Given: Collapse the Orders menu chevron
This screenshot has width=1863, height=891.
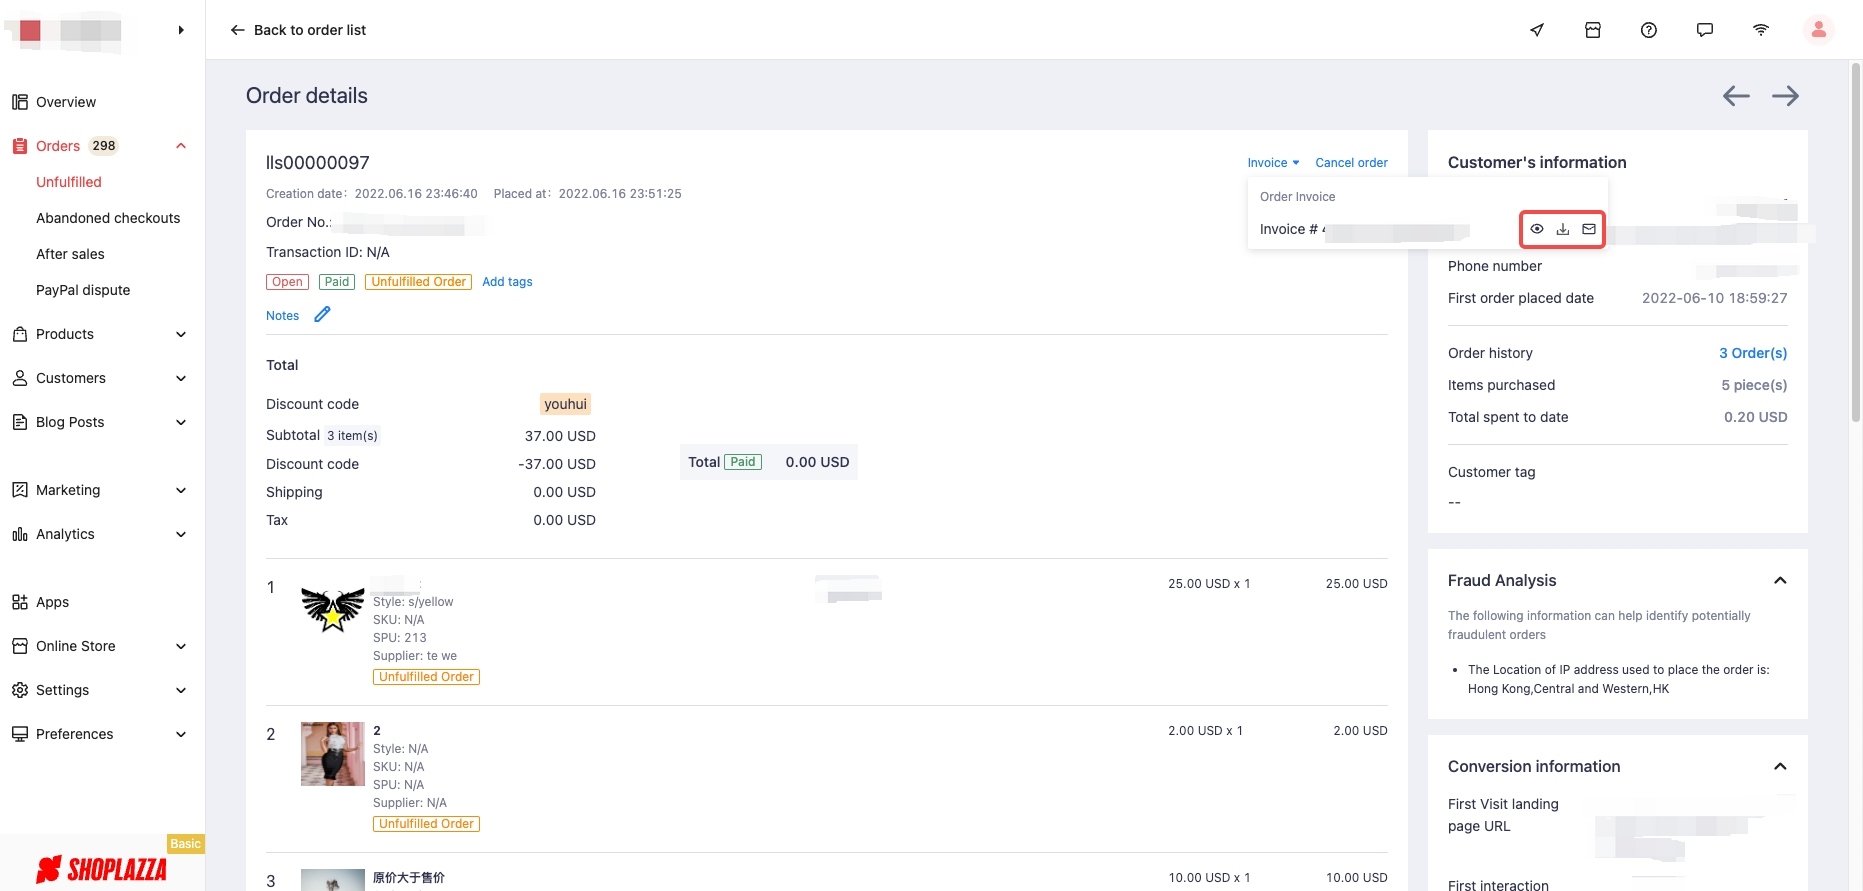Looking at the screenshot, I should 181,146.
